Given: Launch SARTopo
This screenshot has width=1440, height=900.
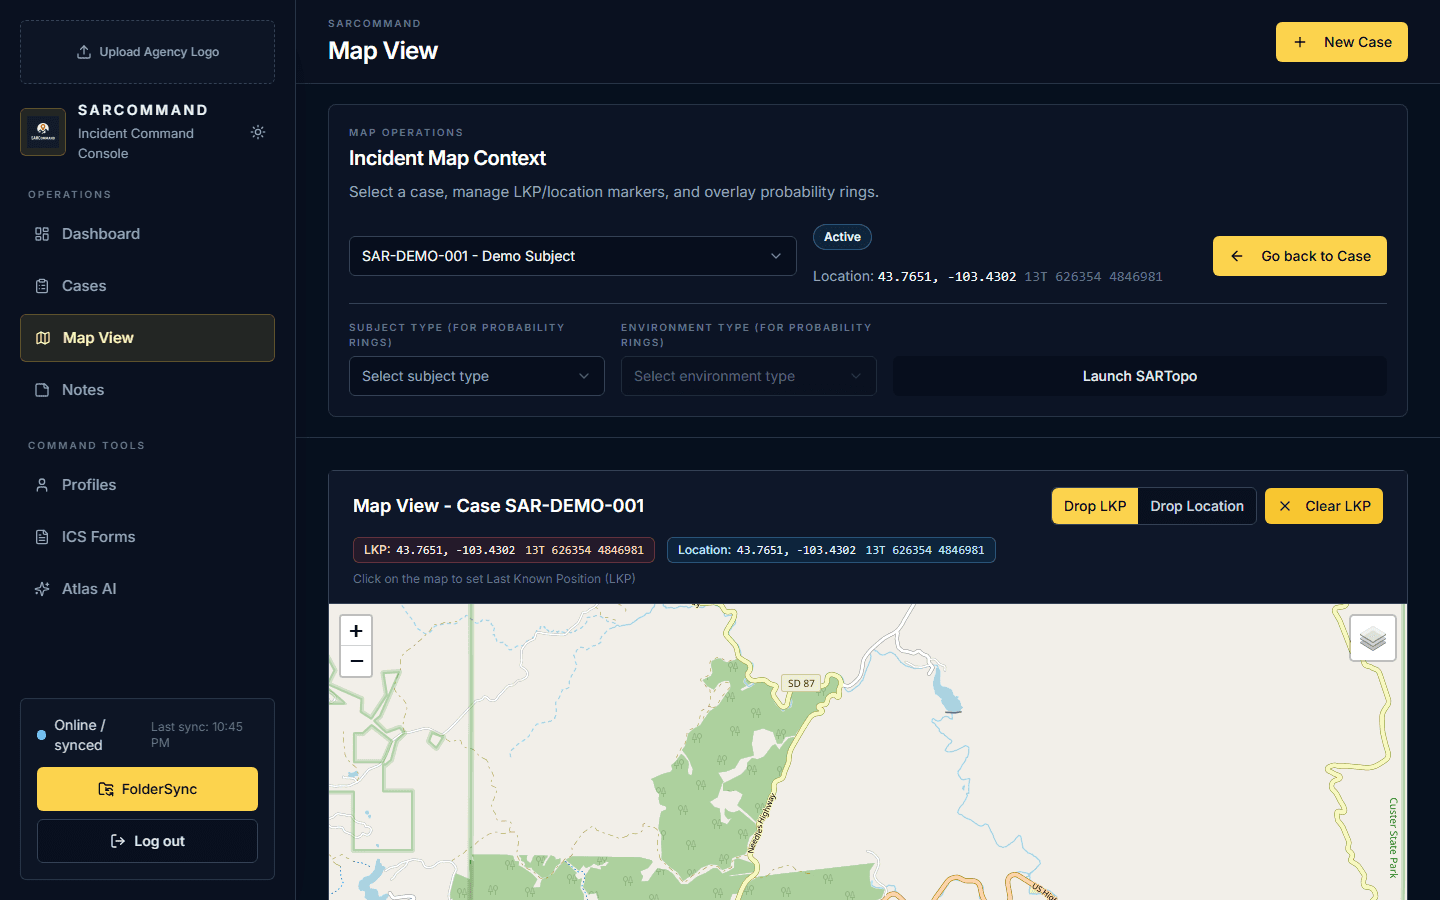Looking at the screenshot, I should click(x=1139, y=376).
